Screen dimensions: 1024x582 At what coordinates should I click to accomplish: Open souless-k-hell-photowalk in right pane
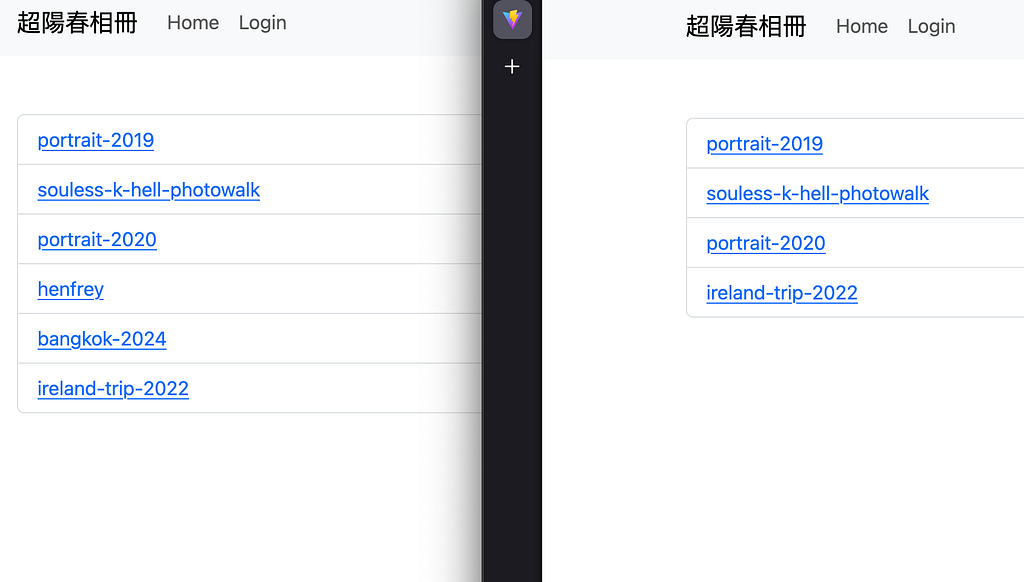click(818, 193)
